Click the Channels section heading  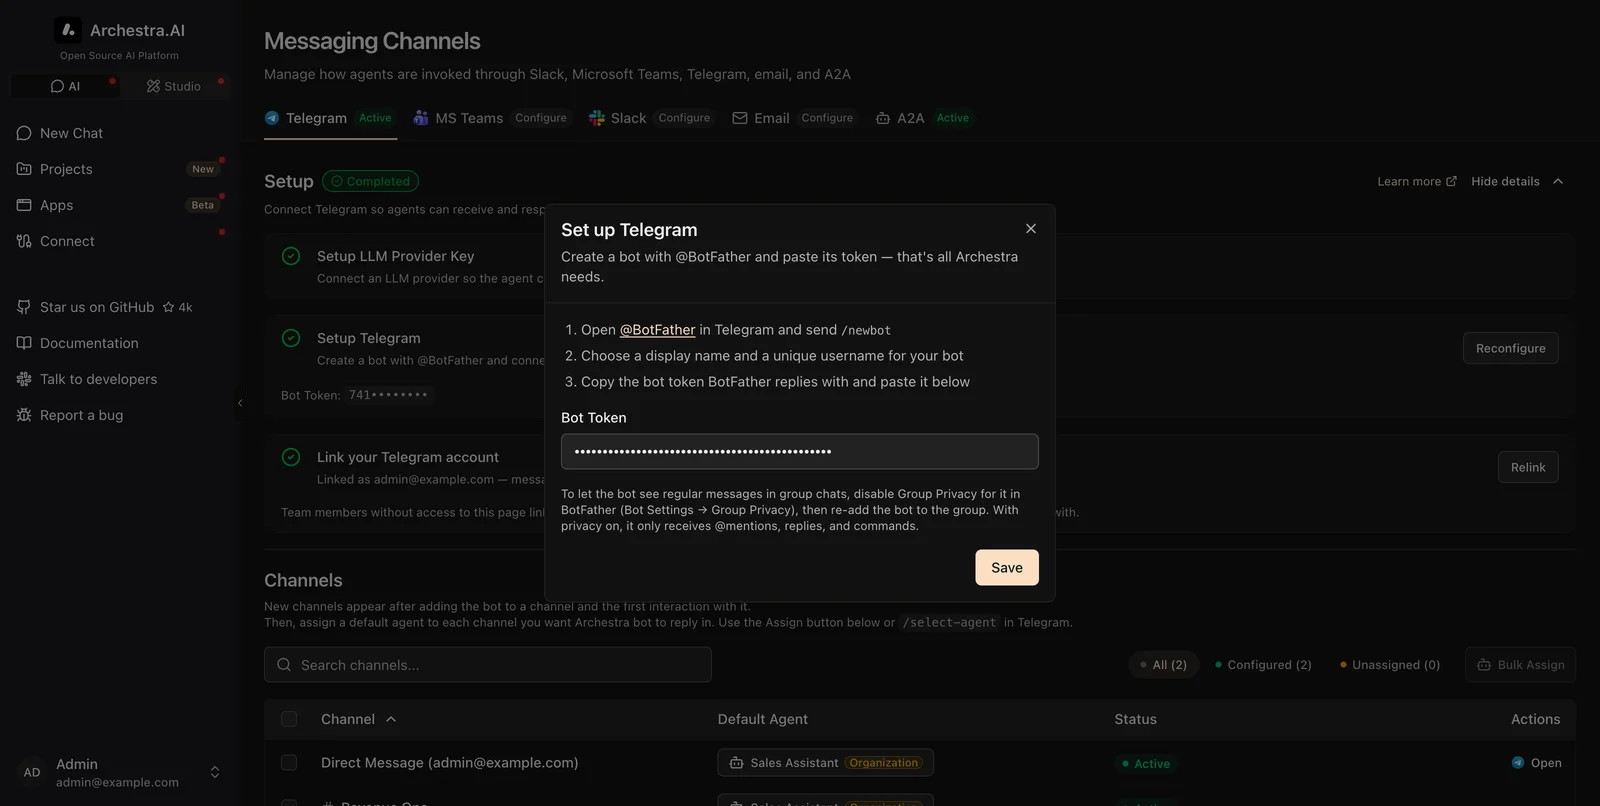tap(303, 580)
